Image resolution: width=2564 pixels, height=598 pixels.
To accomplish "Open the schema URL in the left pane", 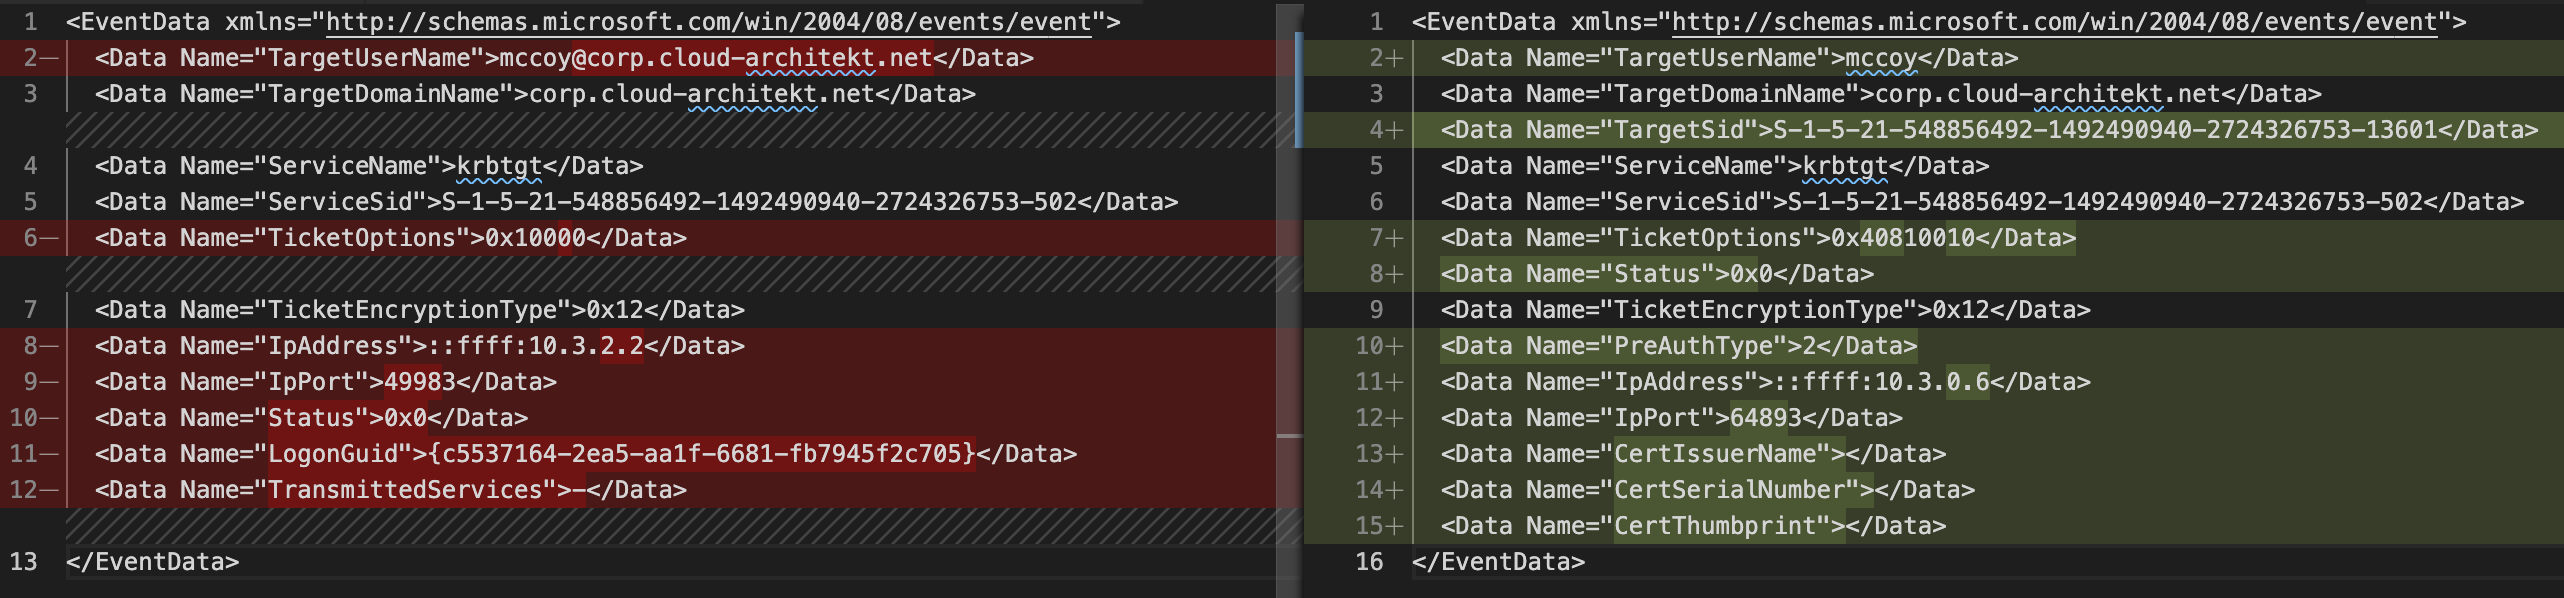I will click(x=708, y=22).
